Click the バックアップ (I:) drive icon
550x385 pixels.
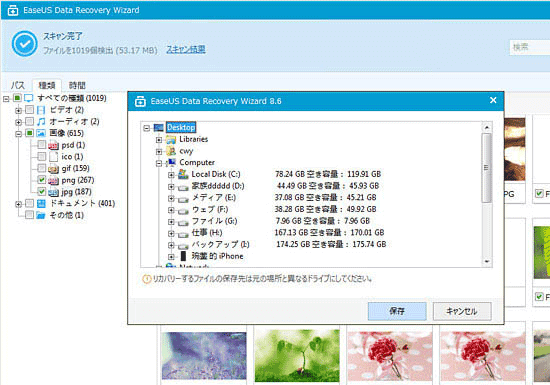pyautogui.click(x=183, y=245)
